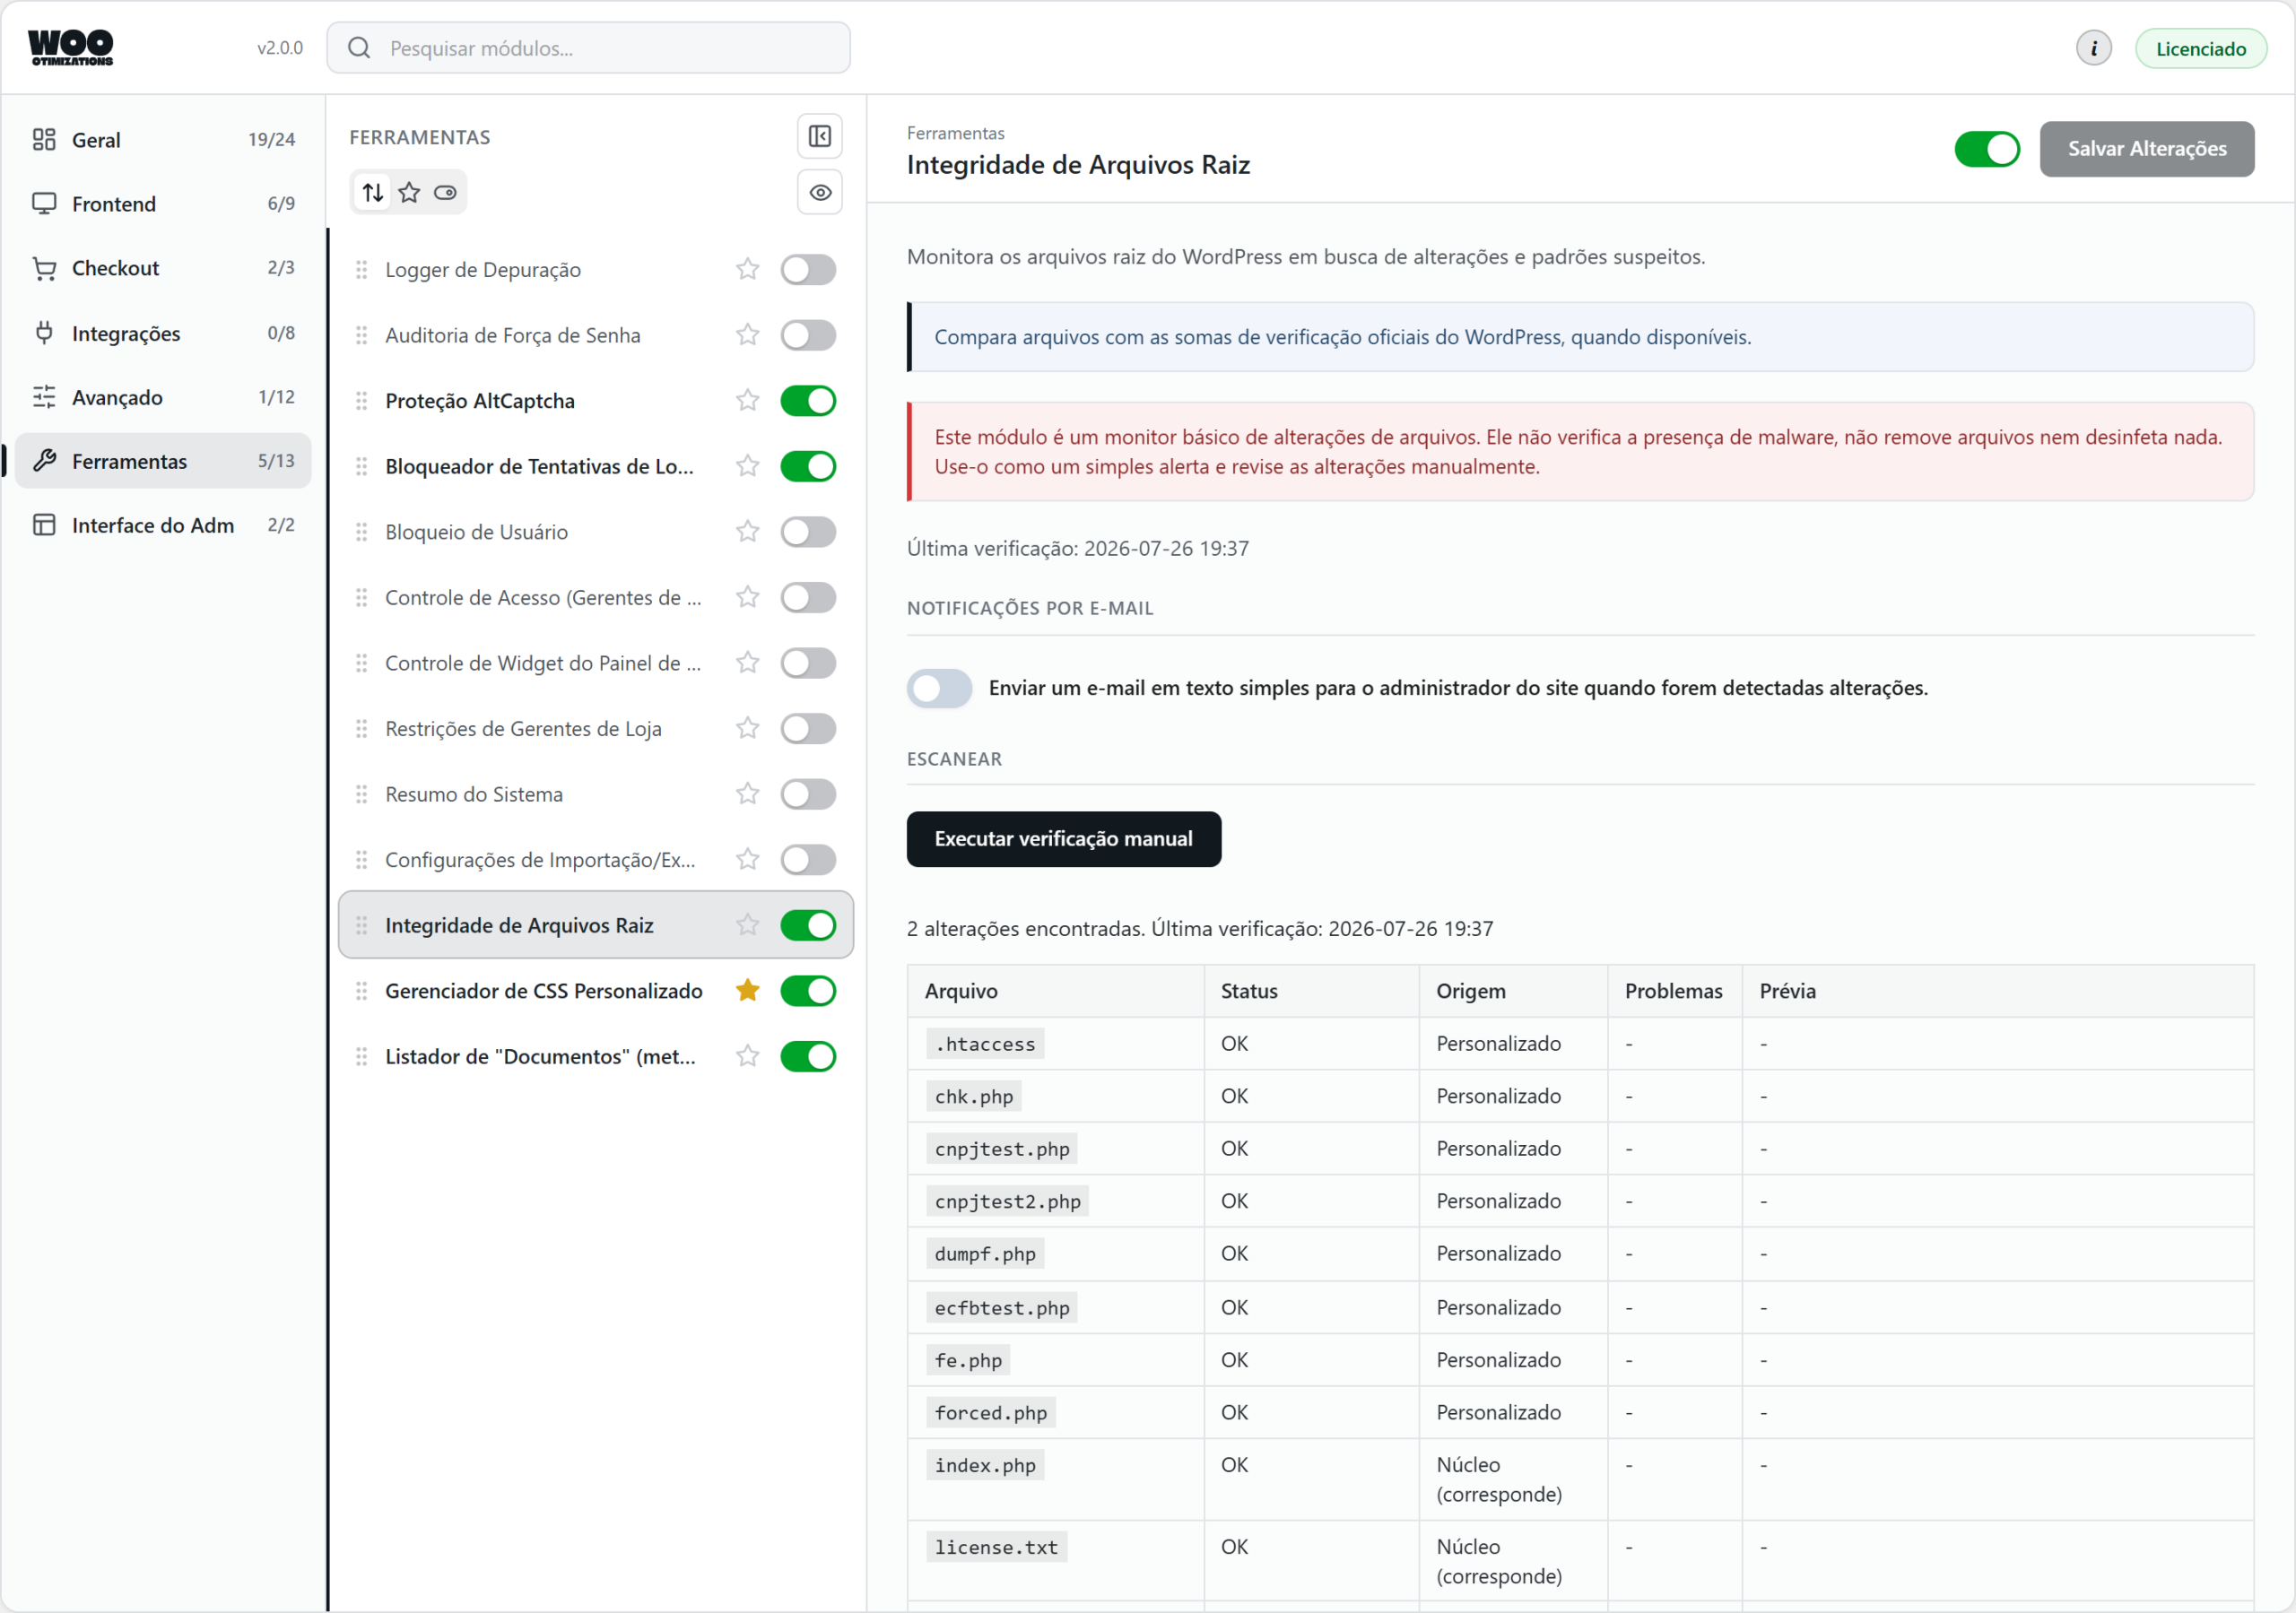The height and width of the screenshot is (1613, 2296).
Task: Turn off the Bloqueador de Tentativas de Login toggle
Action: (x=807, y=466)
